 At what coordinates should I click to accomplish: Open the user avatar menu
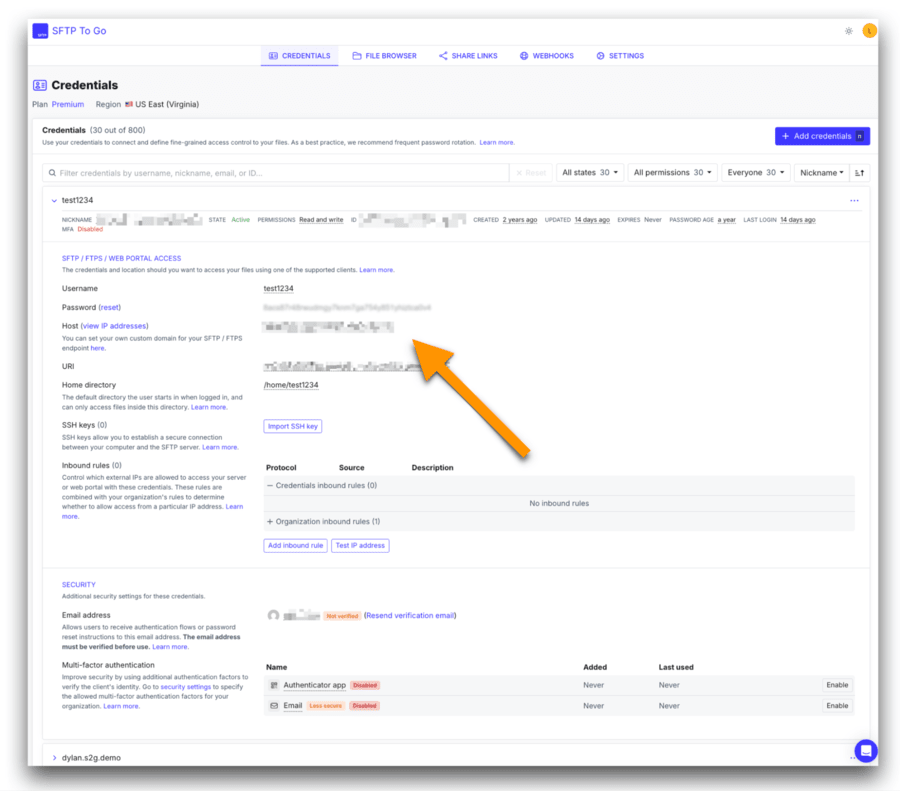point(869,30)
